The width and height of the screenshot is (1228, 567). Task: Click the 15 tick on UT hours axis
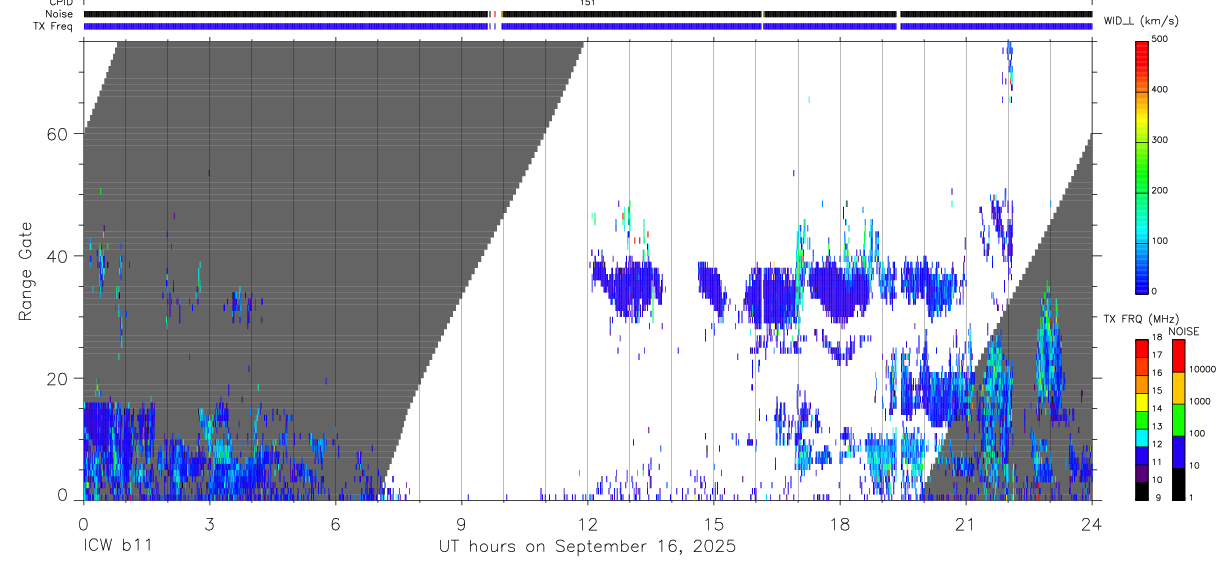pos(713,523)
